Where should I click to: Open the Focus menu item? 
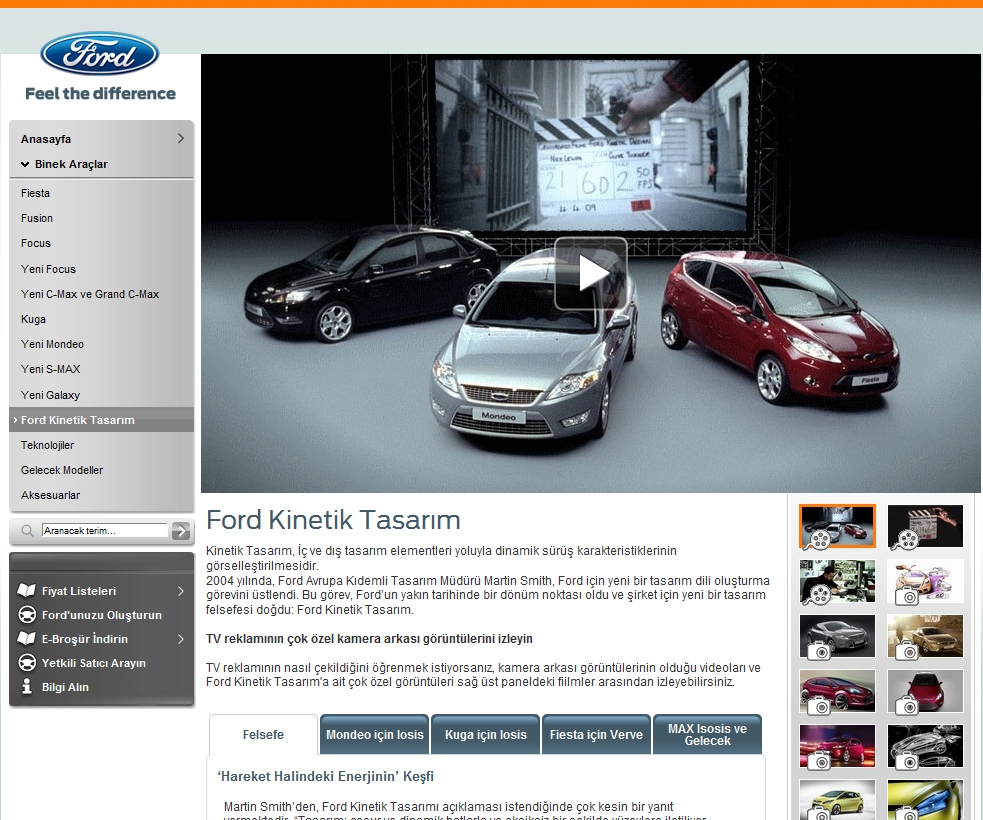click(36, 243)
